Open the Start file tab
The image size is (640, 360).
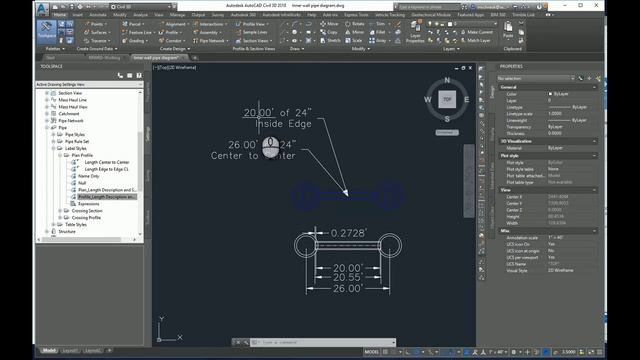pyautogui.click(x=51, y=58)
